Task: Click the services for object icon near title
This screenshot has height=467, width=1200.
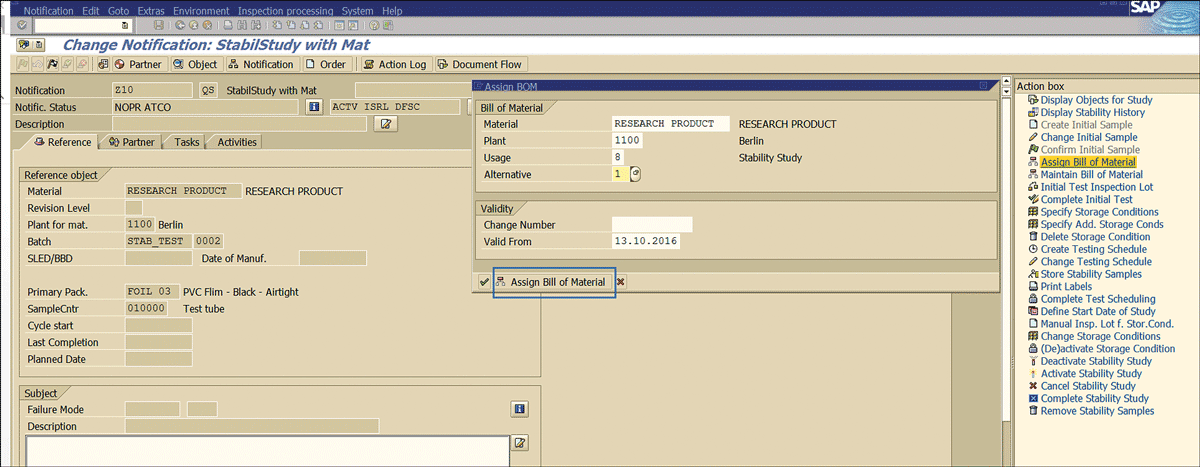Action: click(22, 45)
